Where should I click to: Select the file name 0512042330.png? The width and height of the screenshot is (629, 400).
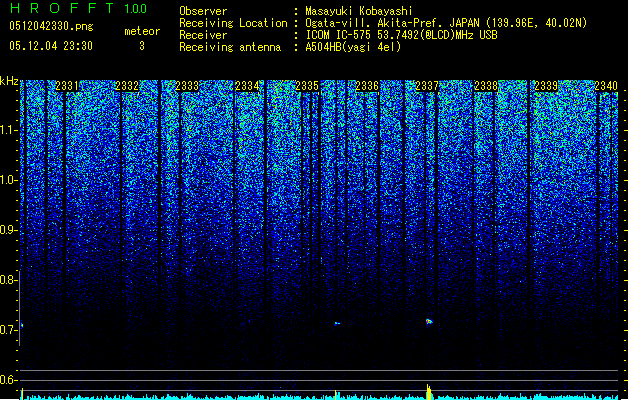pos(51,26)
